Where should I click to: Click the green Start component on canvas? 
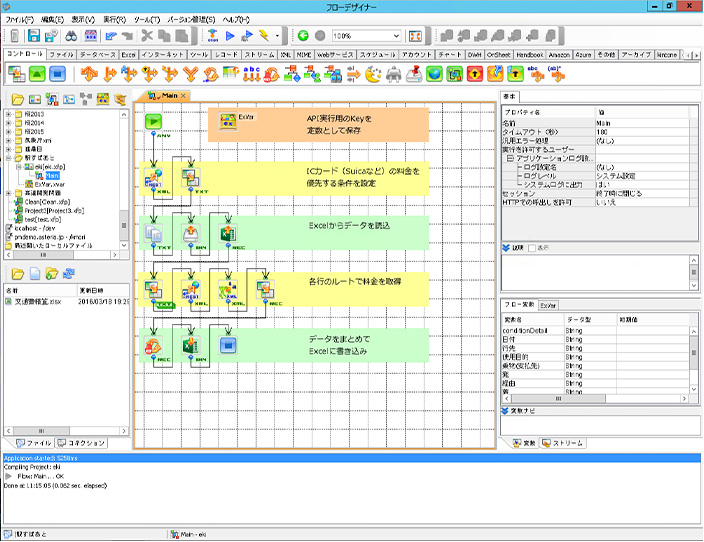pos(154,122)
